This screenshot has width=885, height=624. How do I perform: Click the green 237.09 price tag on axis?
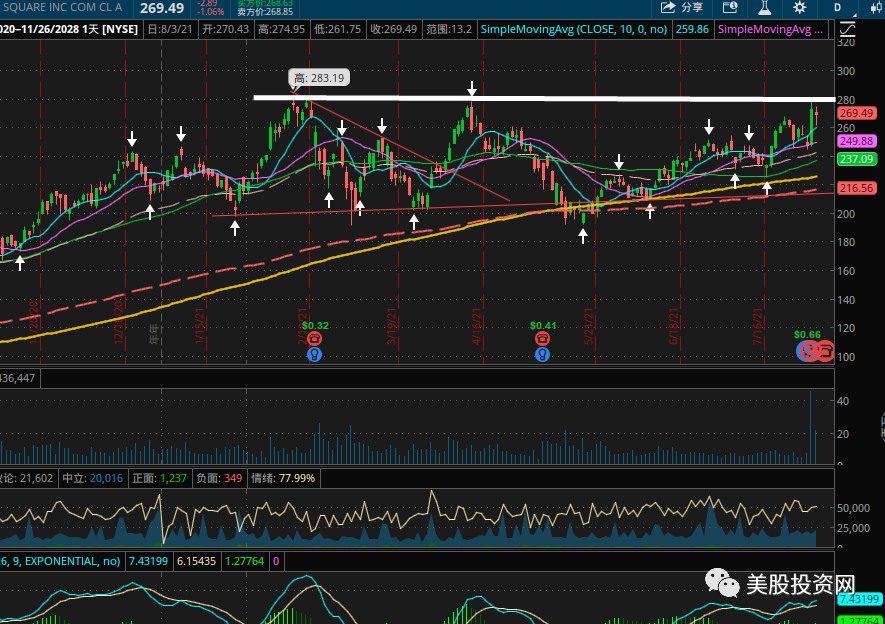pos(856,159)
